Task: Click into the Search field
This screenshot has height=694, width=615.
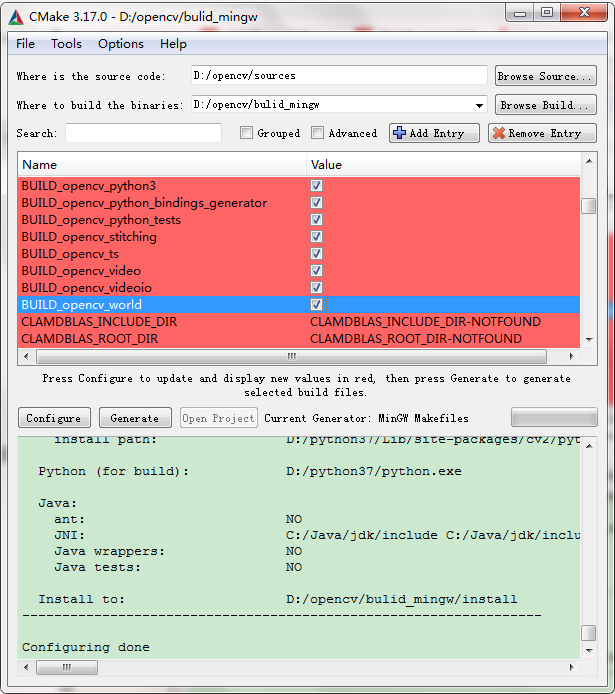Action: (143, 133)
